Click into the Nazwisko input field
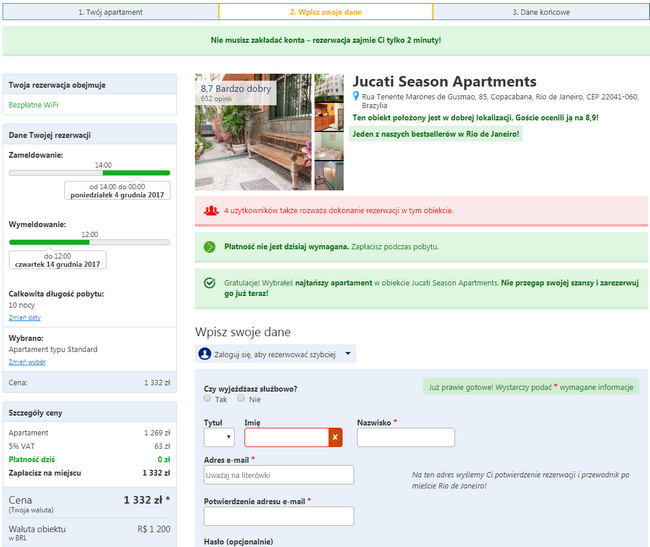Image resolution: width=650 pixels, height=547 pixels. click(406, 437)
